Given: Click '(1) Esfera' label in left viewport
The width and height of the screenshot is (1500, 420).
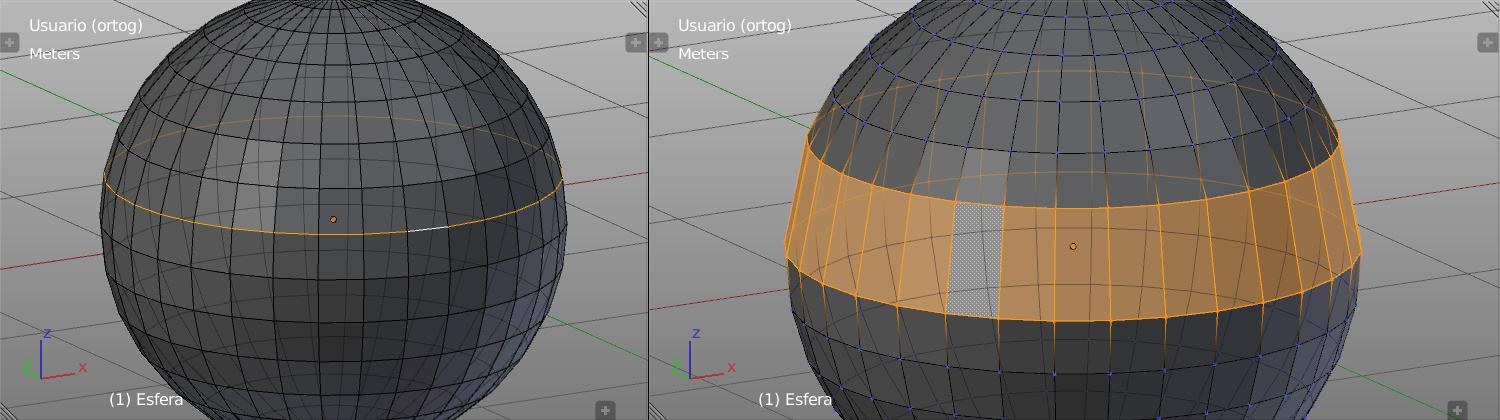Looking at the screenshot, I should pos(146,399).
